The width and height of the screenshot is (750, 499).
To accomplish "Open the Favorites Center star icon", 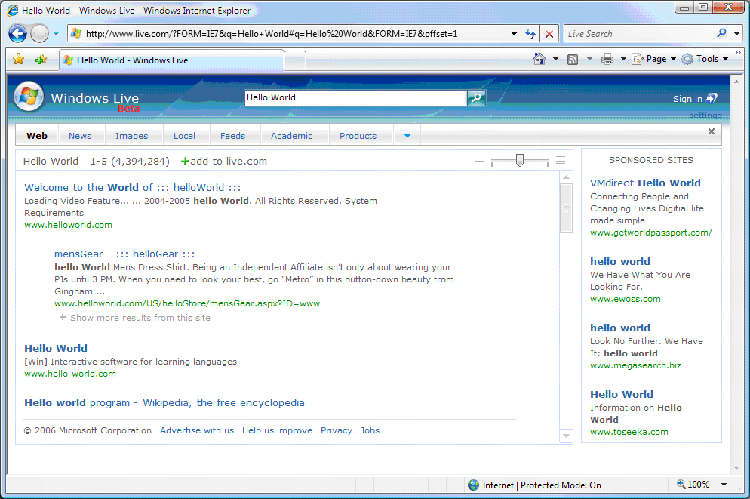I will point(19,59).
